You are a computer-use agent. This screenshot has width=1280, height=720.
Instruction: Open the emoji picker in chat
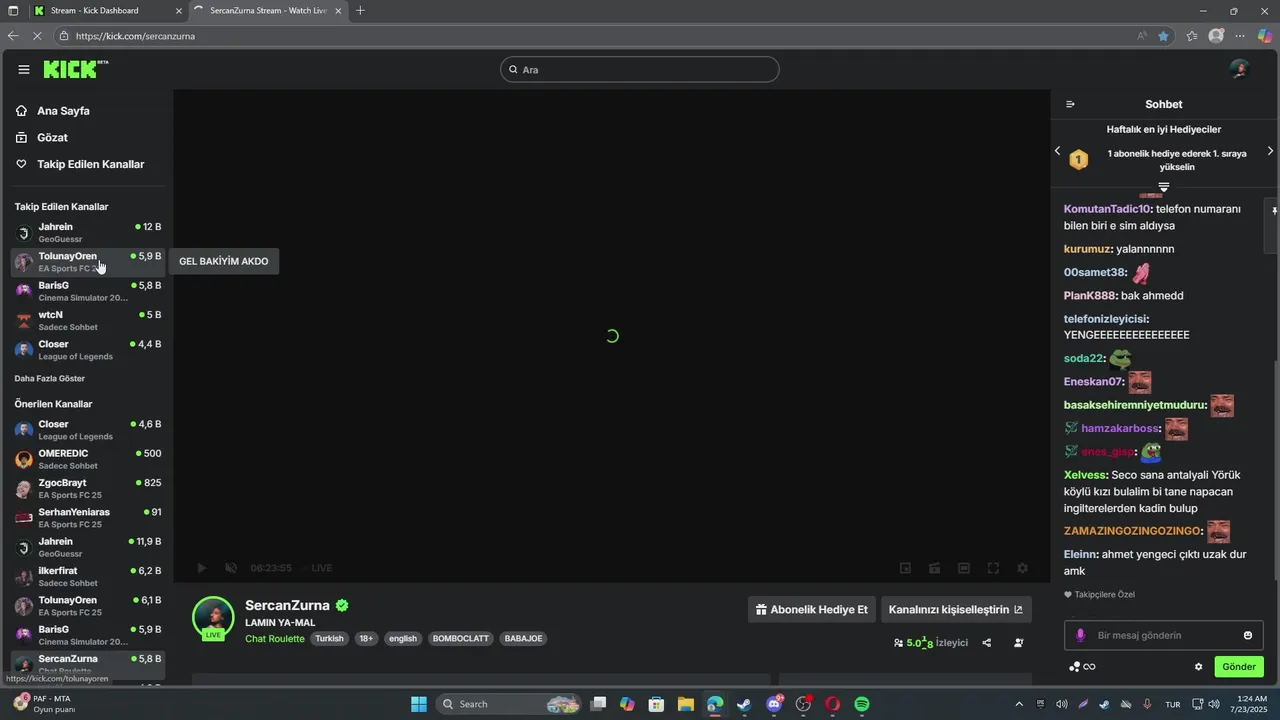(1248, 635)
